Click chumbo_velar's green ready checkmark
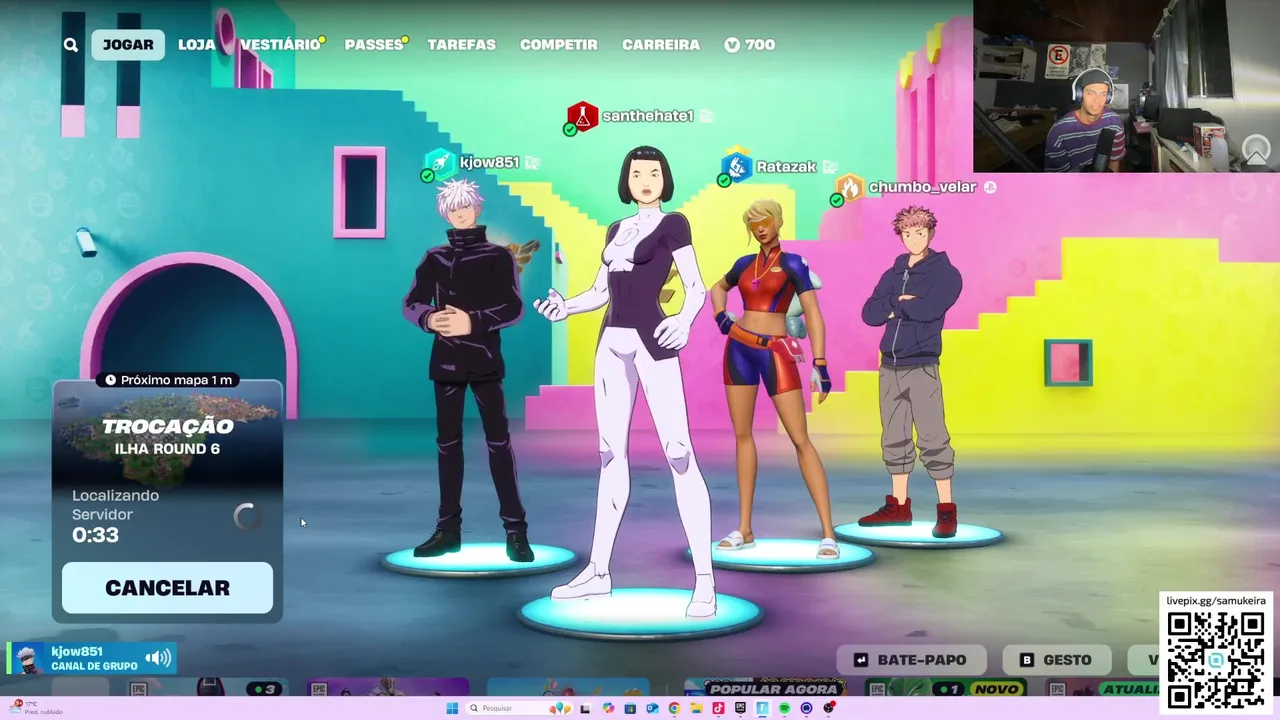The image size is (1280, 720). click(836, 201)
